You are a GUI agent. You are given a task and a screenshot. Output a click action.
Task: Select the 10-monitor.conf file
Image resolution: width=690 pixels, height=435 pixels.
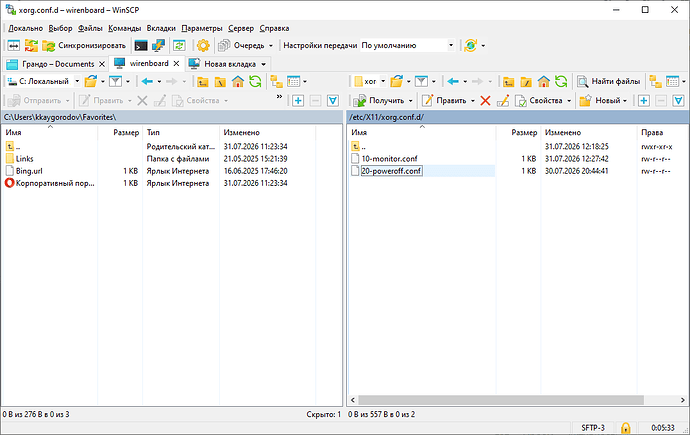click(389, 159)
